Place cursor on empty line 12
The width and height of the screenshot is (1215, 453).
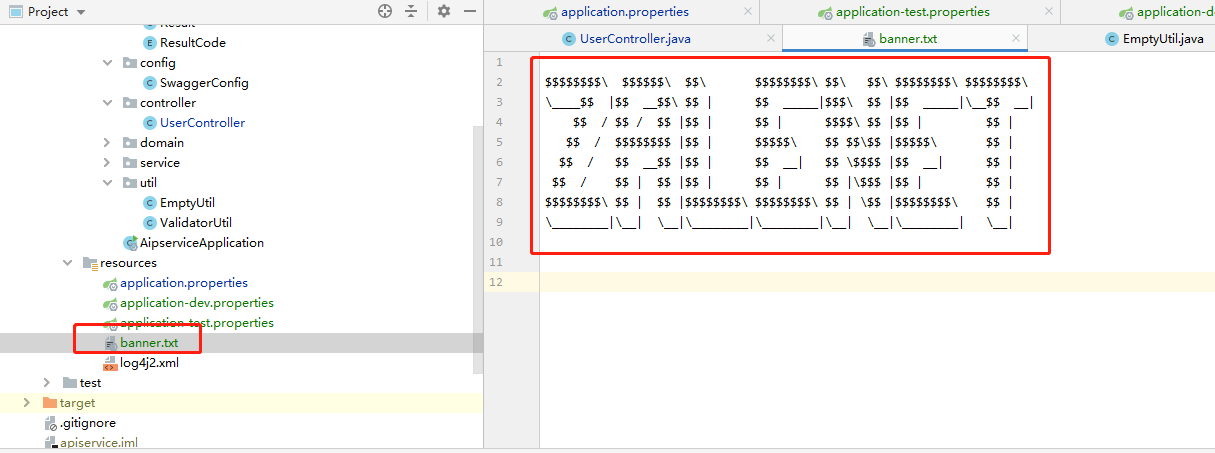click(800, 282)
